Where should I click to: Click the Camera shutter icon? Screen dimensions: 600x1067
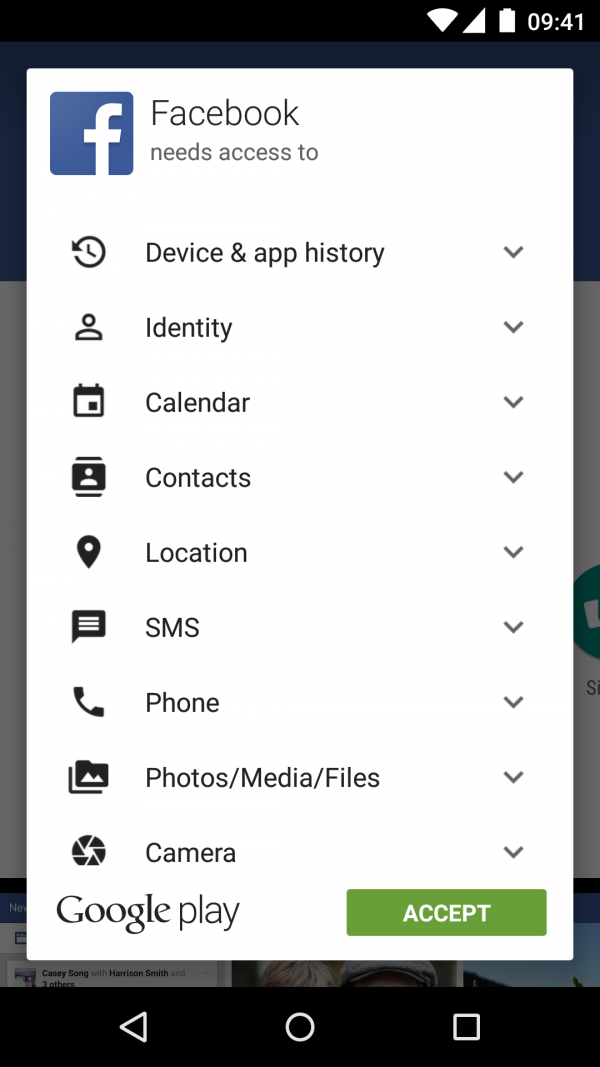click(89, 852)
